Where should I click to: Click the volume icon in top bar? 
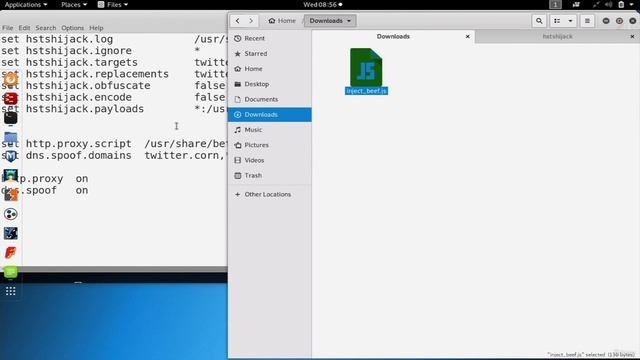[609, 4]
